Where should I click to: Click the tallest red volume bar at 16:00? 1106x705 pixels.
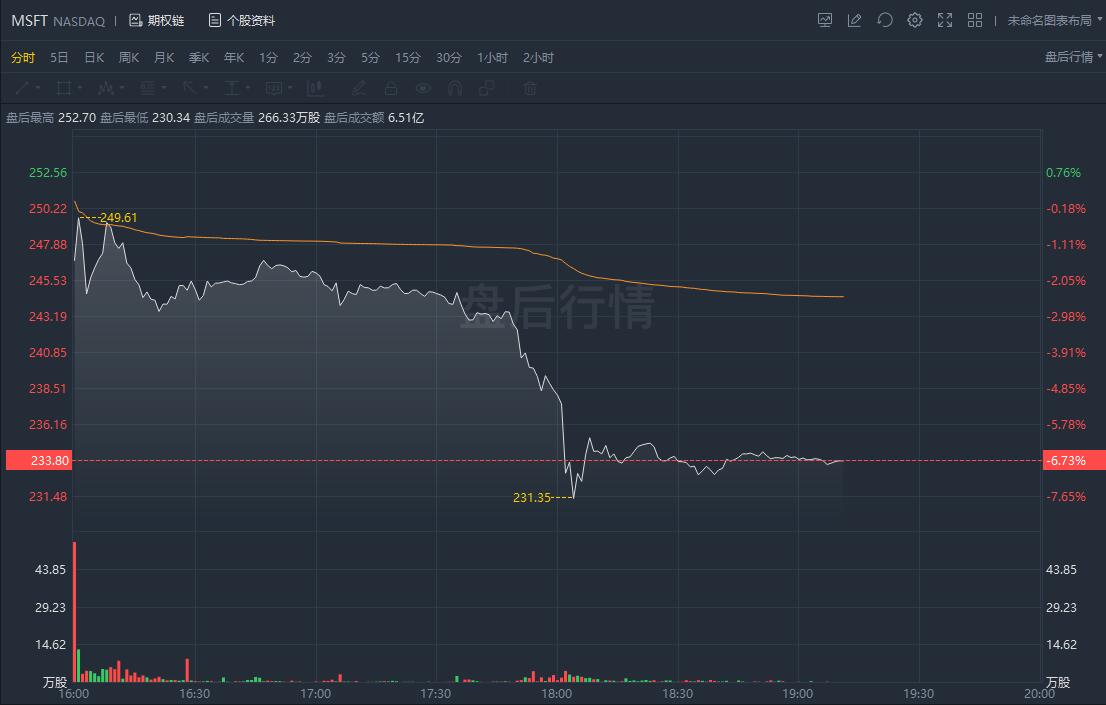[x=74, y=610]
